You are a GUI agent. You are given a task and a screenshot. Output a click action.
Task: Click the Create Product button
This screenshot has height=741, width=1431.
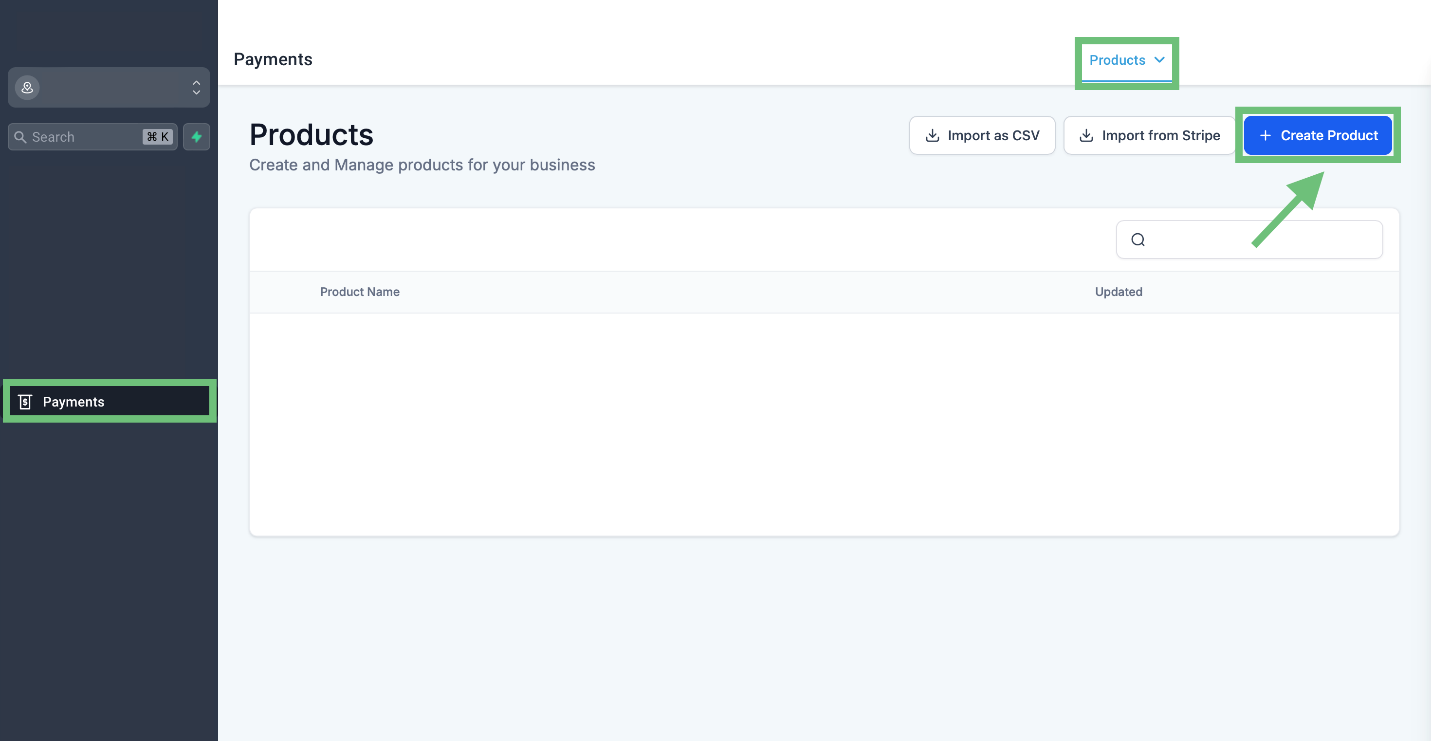[x=1318, y=135]
